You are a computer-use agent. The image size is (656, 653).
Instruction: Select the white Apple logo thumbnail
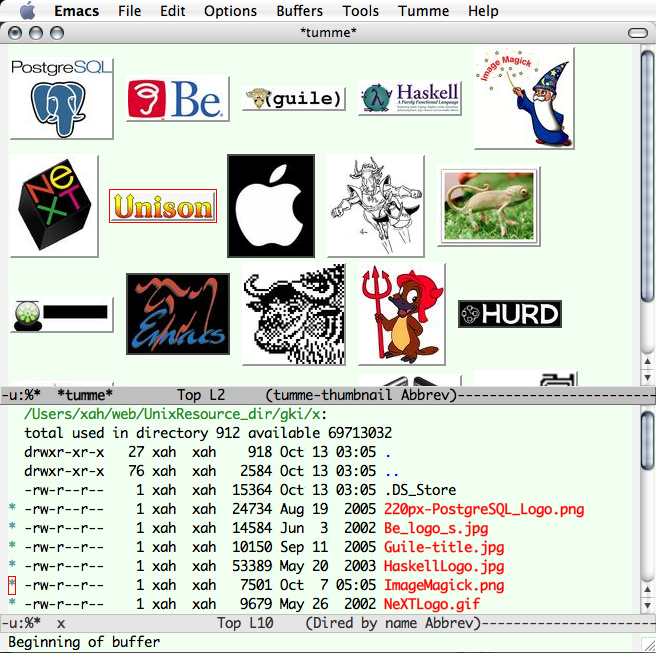click(271, 206)
